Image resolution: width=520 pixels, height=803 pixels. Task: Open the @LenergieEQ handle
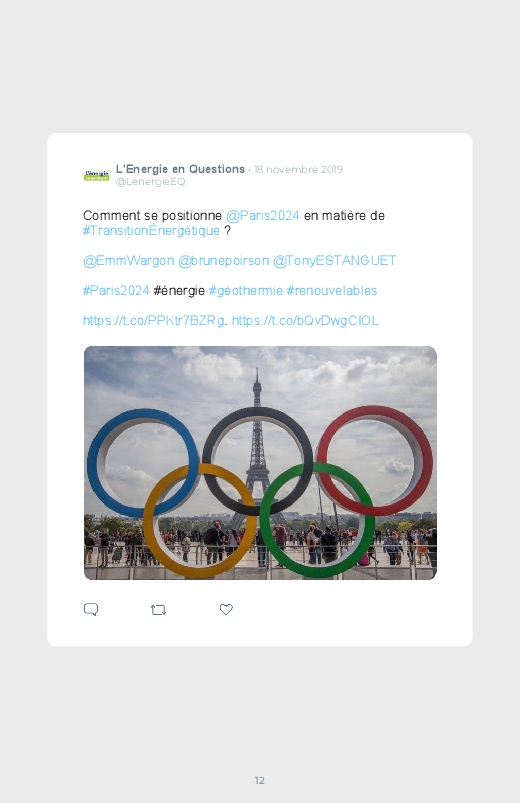(x=151, y=182)
